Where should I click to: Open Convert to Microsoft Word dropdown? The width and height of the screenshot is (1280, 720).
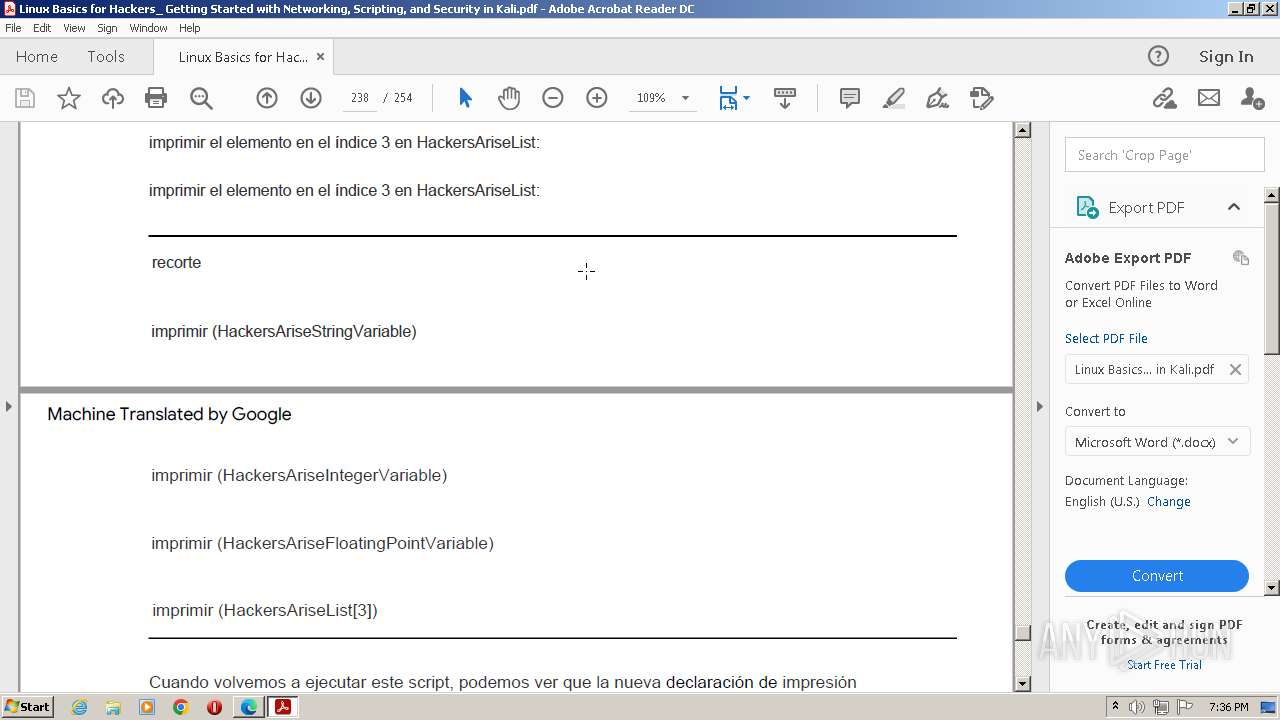click(1157, 442)
